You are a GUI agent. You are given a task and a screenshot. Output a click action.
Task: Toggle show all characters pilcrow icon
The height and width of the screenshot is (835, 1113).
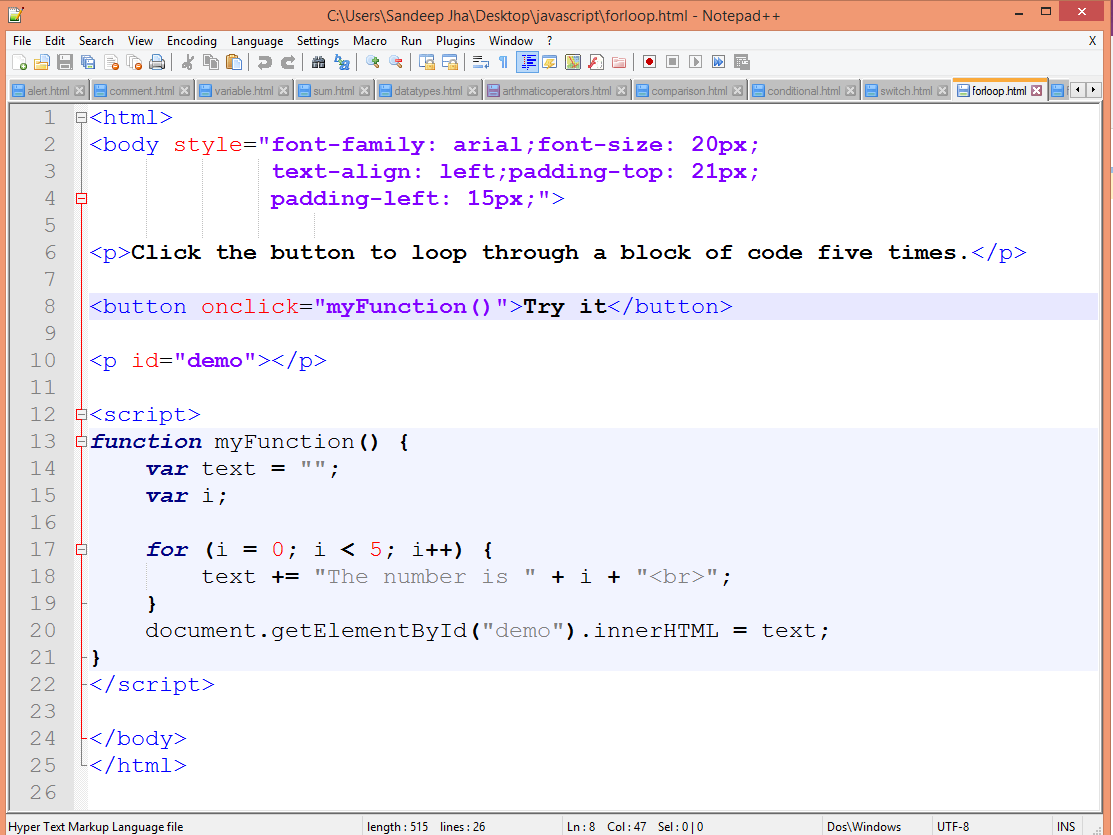pyautogui.click(x=503, y=62)
